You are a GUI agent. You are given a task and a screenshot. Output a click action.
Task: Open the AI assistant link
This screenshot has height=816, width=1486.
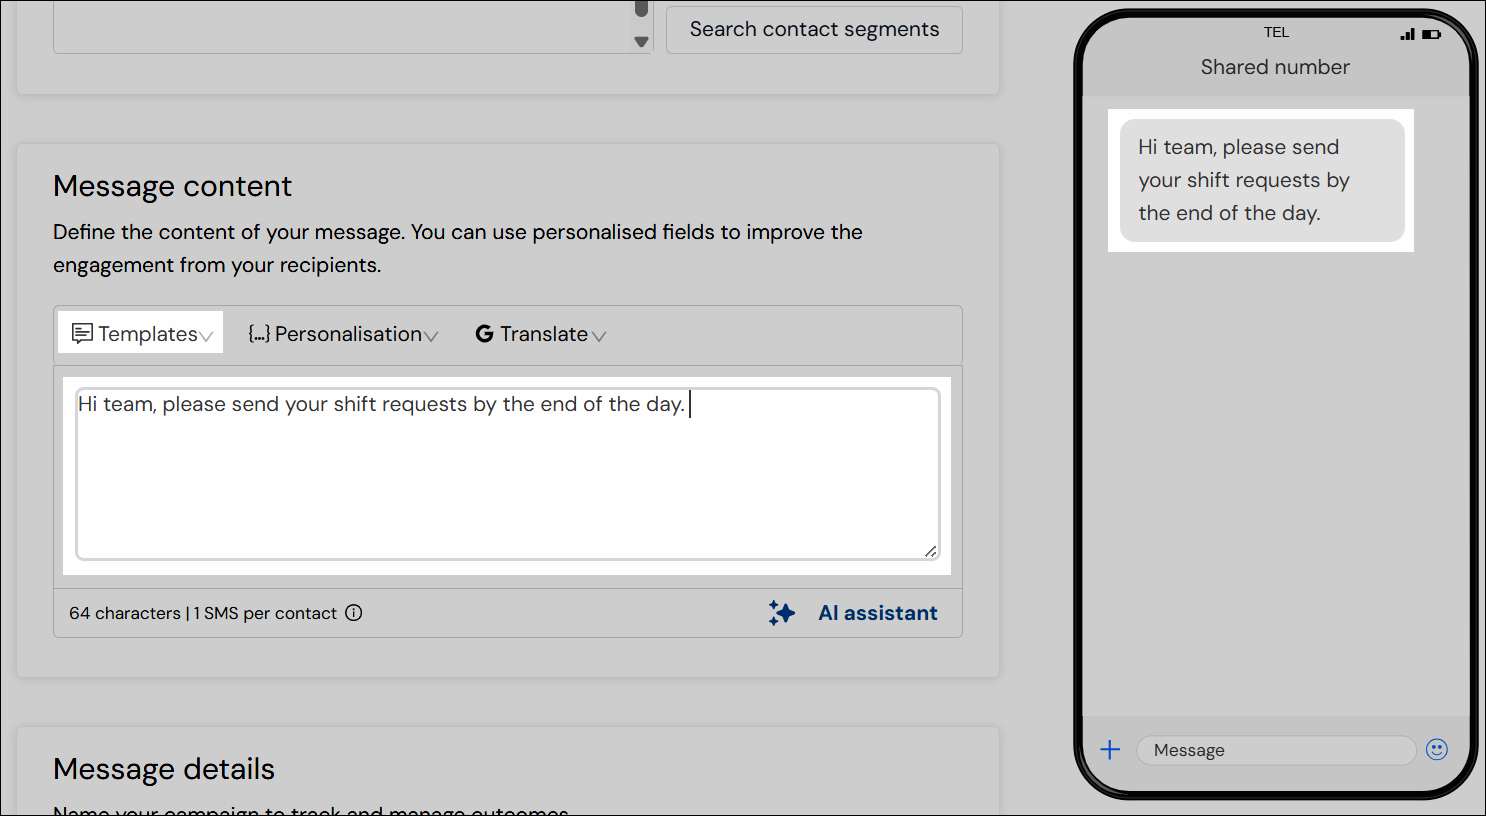click(877, 613)
